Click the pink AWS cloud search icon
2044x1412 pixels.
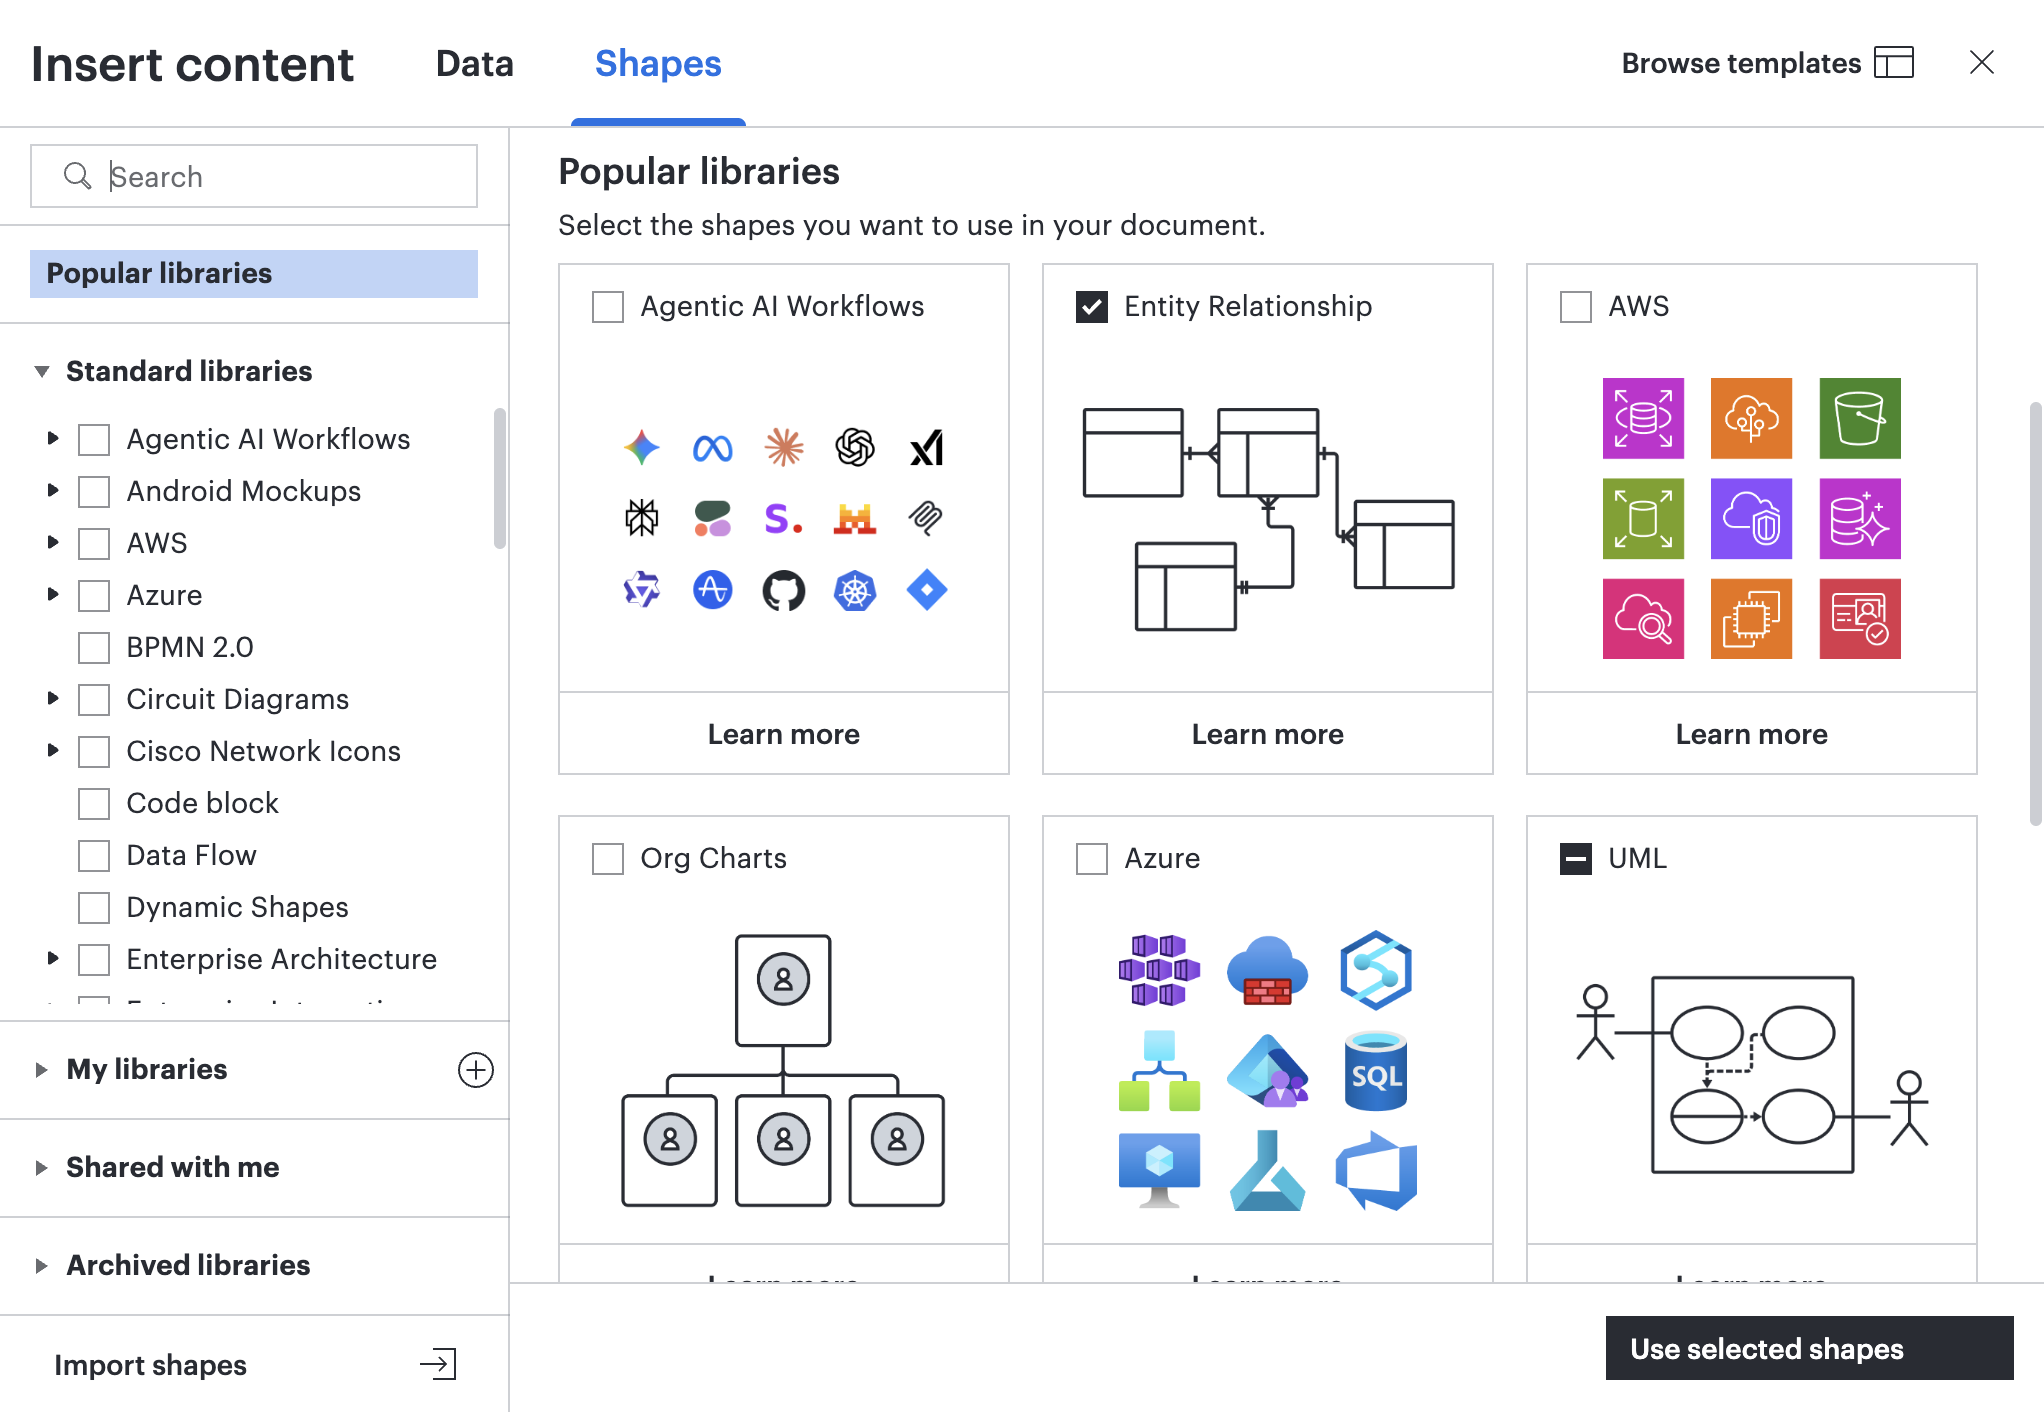point(1643,619)
